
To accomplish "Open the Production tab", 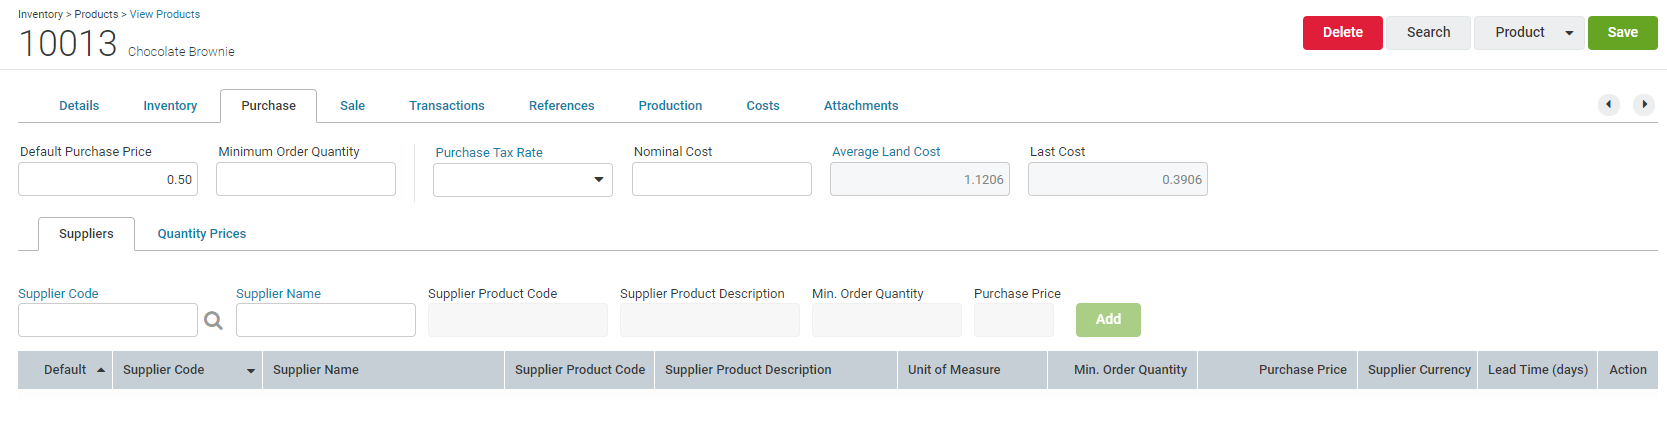I will click(x=670, y=106).
